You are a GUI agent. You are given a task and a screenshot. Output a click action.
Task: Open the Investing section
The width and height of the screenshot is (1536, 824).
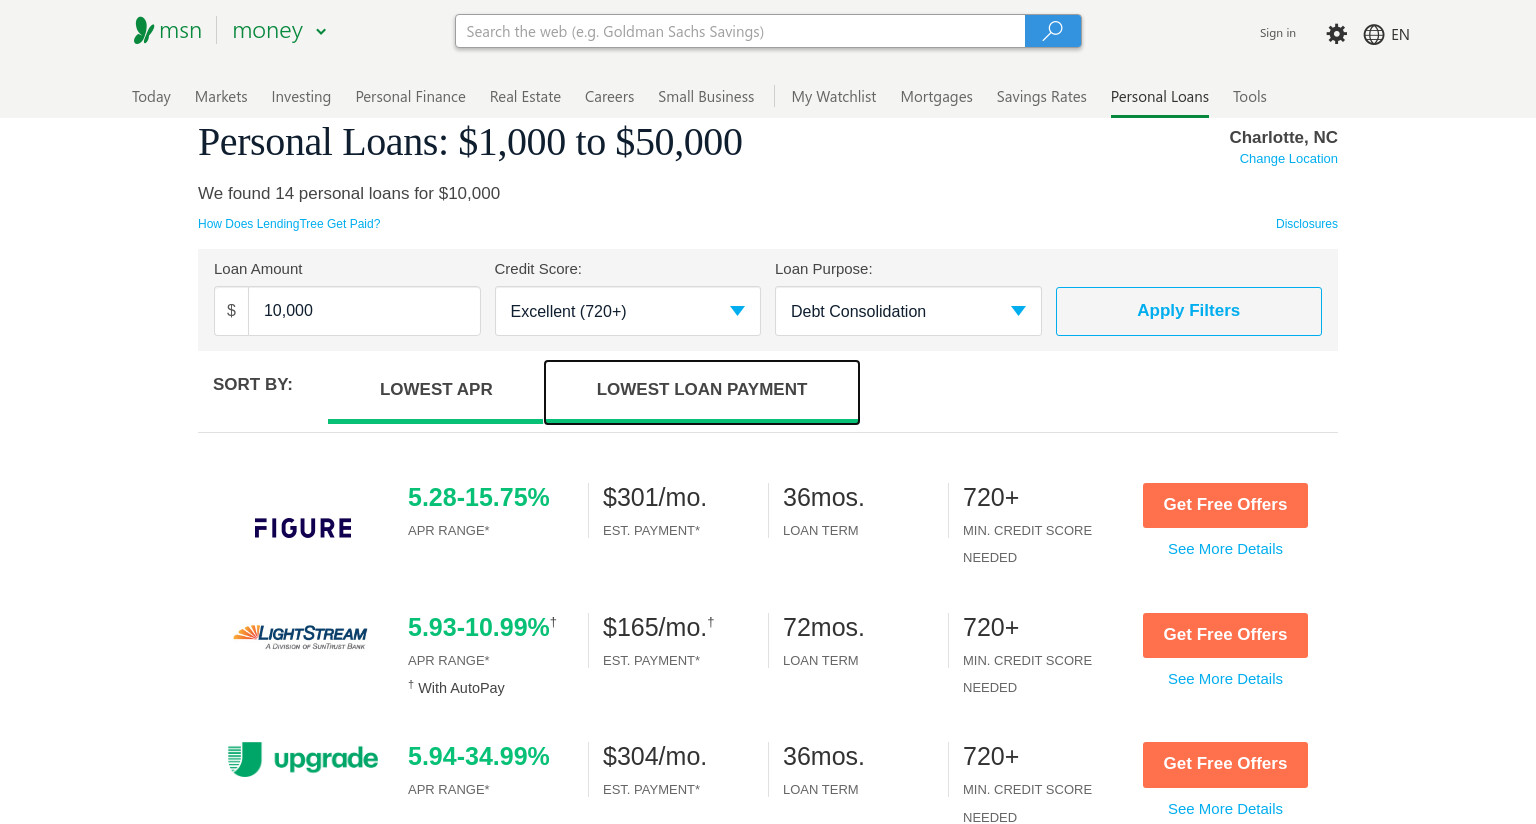click(301, 97)
